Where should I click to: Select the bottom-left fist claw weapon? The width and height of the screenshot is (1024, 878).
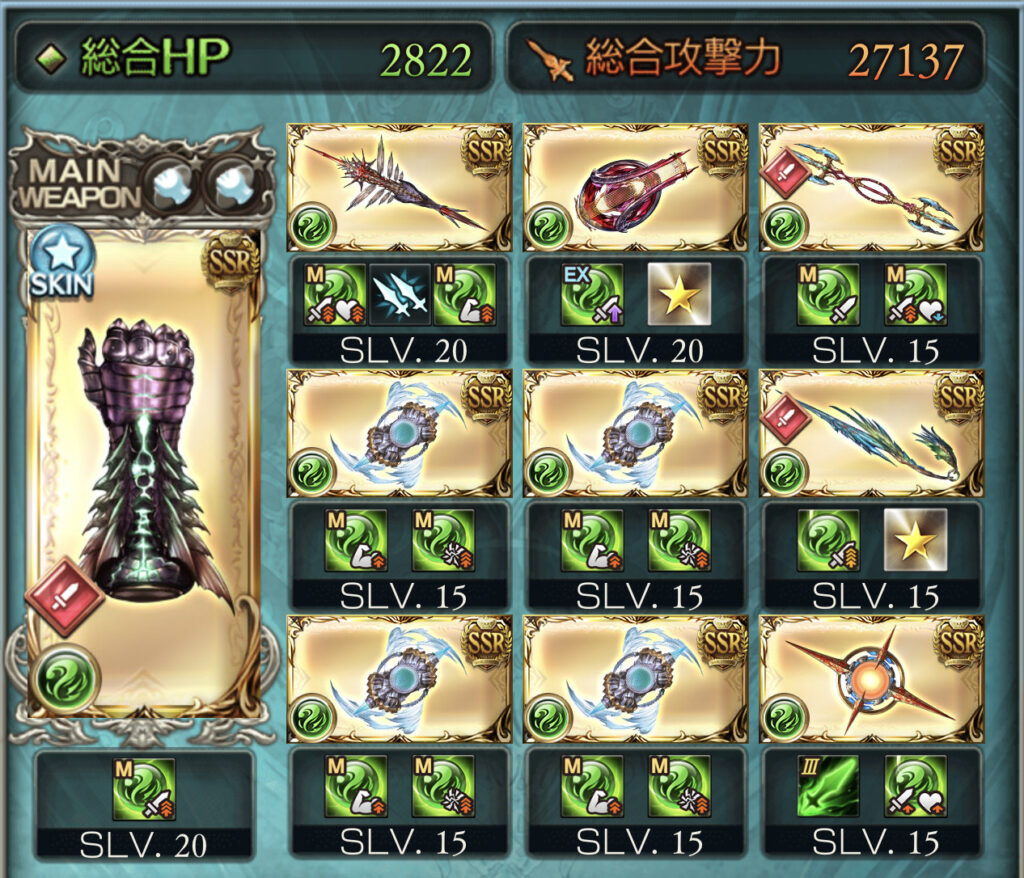(x=400, y=678)
